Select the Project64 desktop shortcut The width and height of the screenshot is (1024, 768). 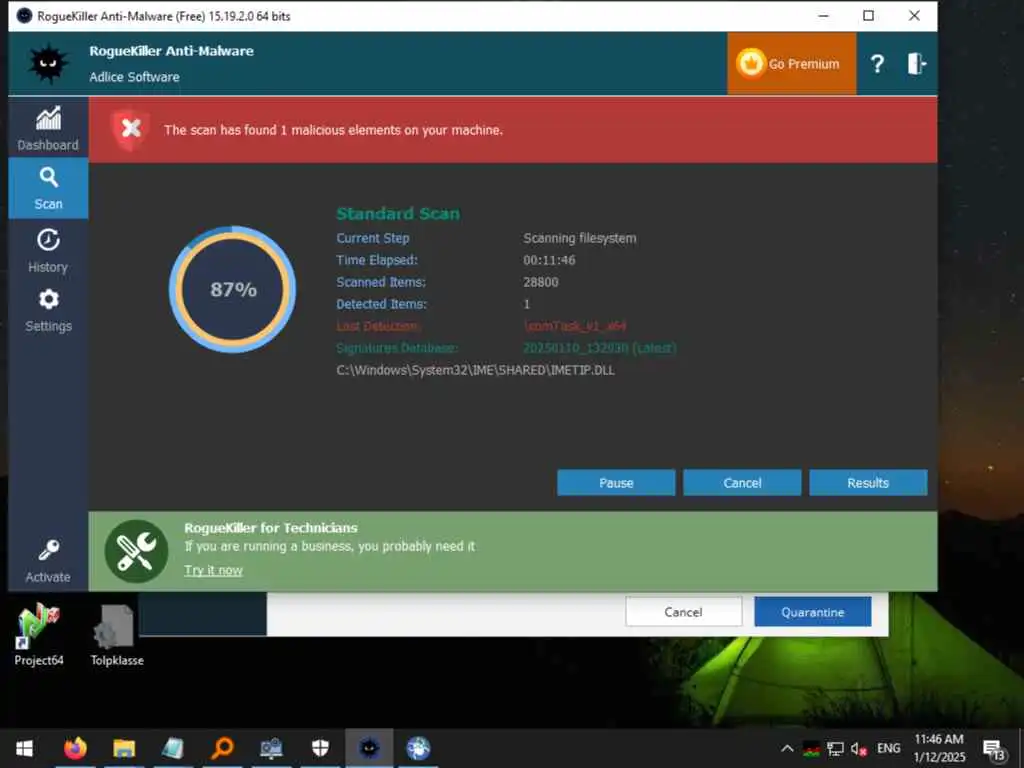pos(39,635)
